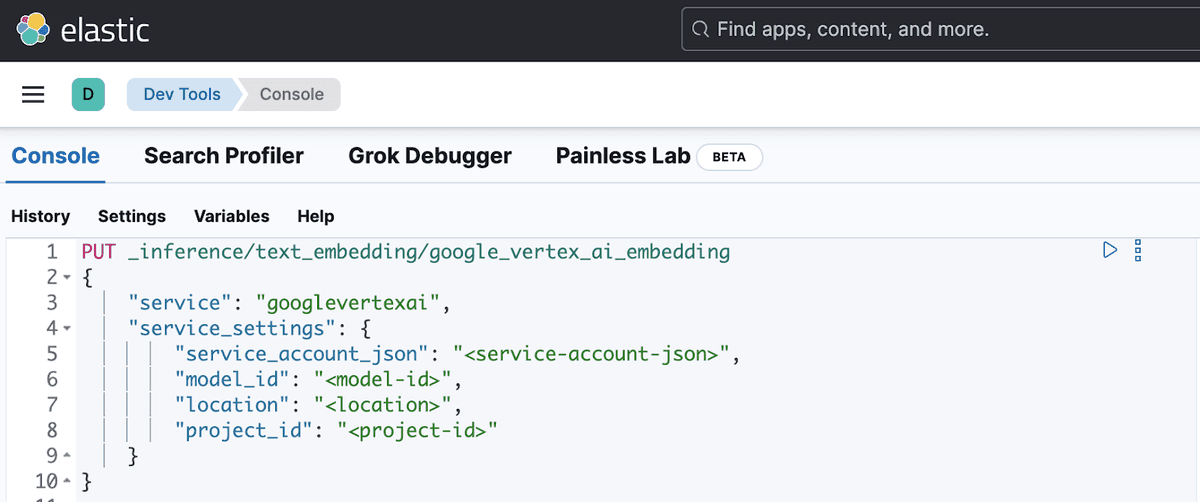This screenshot has height=502, width=1200.
Task: Click the Dev Tools breadcrumb
Action: click(181, 95)
